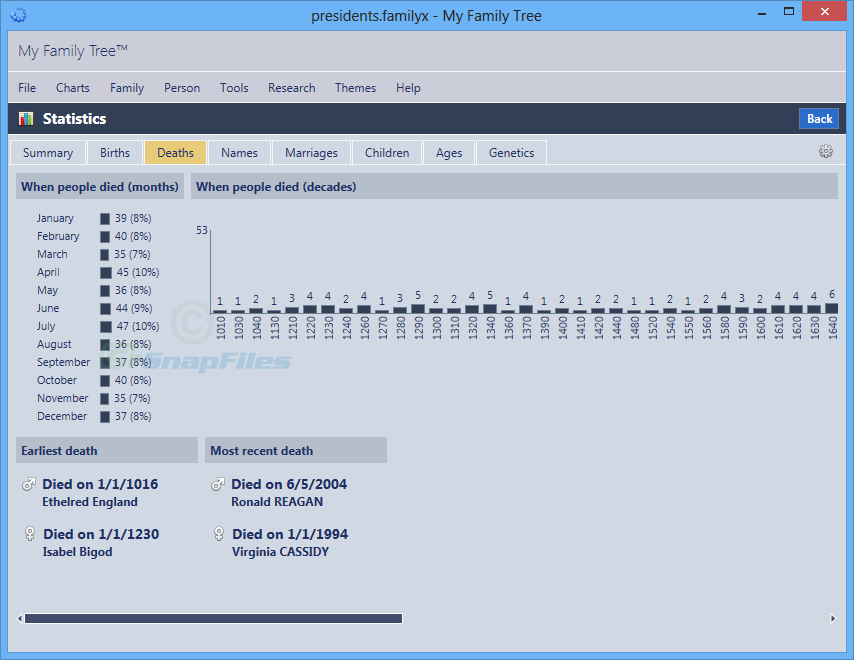Click 'Died on 6/5/2004' text

(289, 484)
